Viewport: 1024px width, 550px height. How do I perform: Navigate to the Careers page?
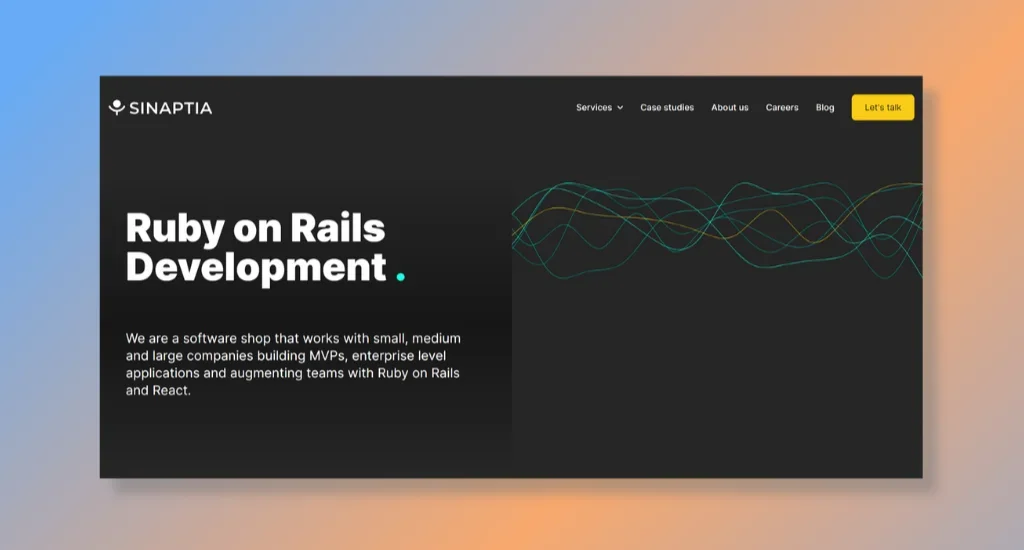click(782, 107)
